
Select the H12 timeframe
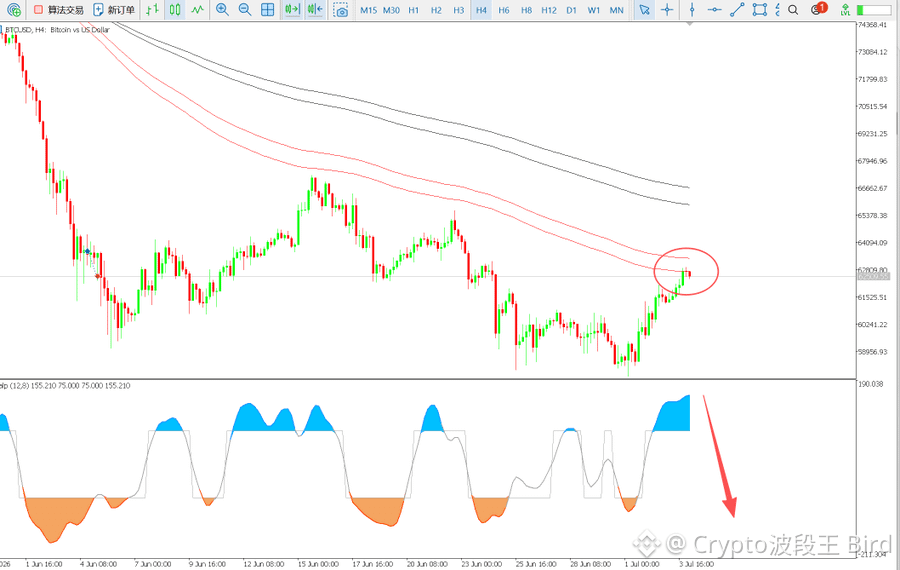pyautogui.click(x=549, y=10)
